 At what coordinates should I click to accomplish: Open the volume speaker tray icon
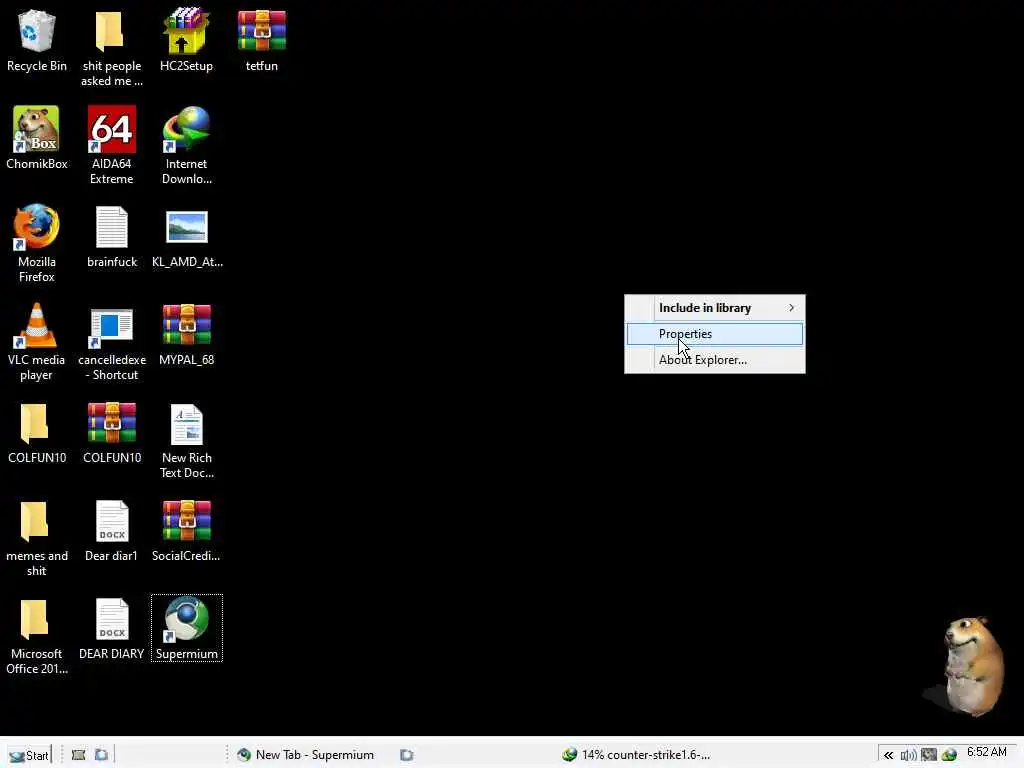pyautogui.click(x=908, y=756)
